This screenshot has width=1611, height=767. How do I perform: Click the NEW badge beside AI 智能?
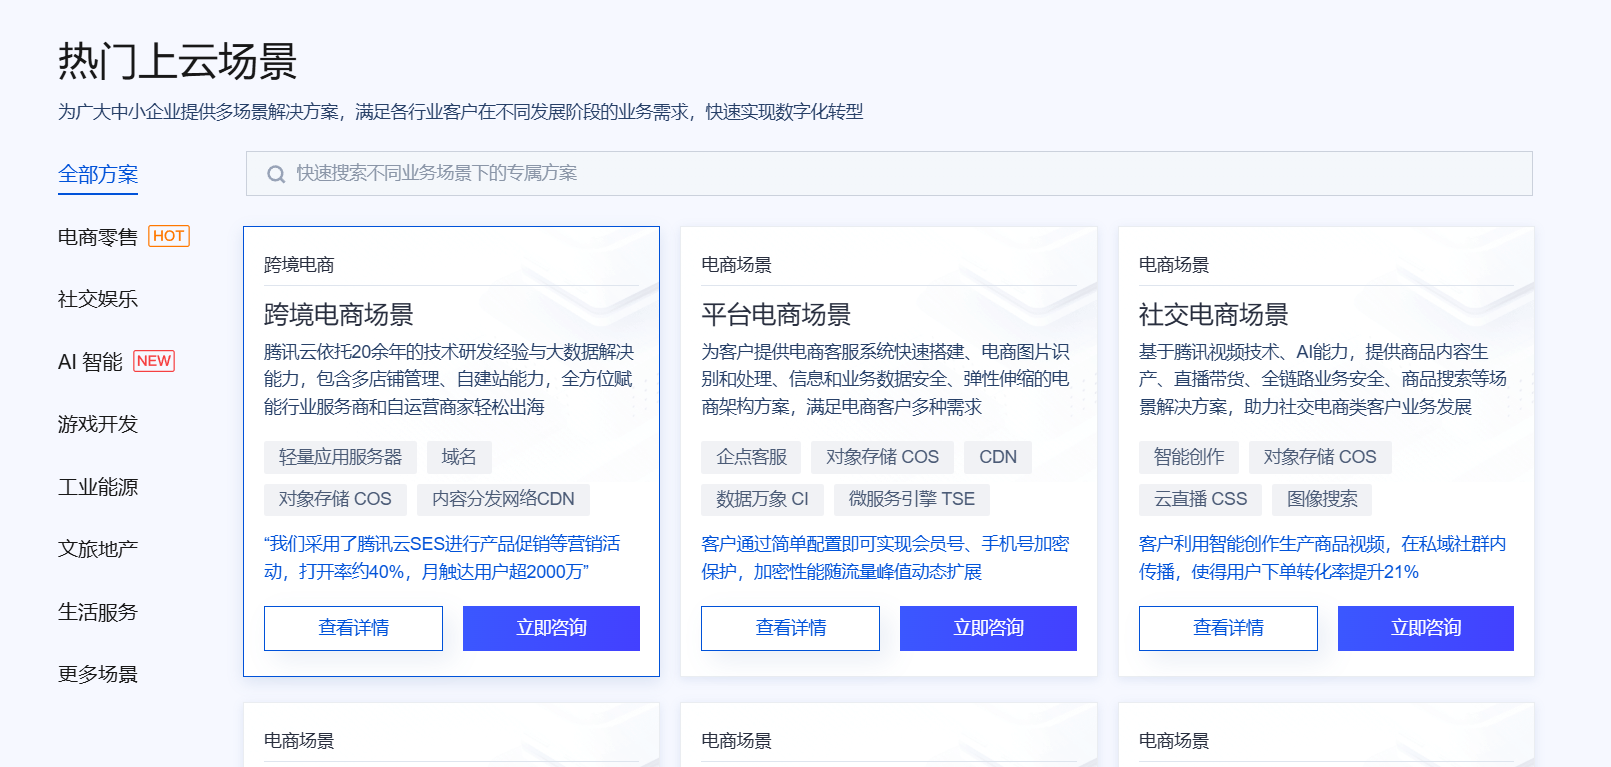coord(154,361)
